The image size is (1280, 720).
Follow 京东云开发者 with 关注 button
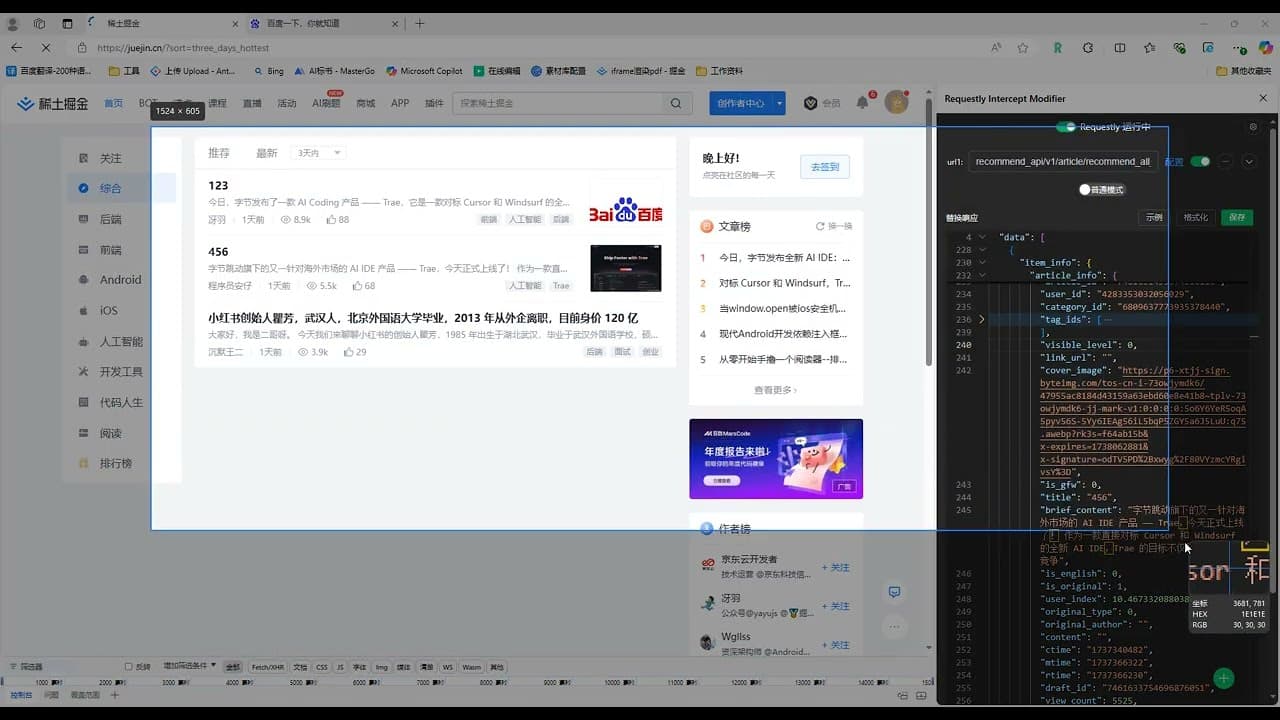835,567
